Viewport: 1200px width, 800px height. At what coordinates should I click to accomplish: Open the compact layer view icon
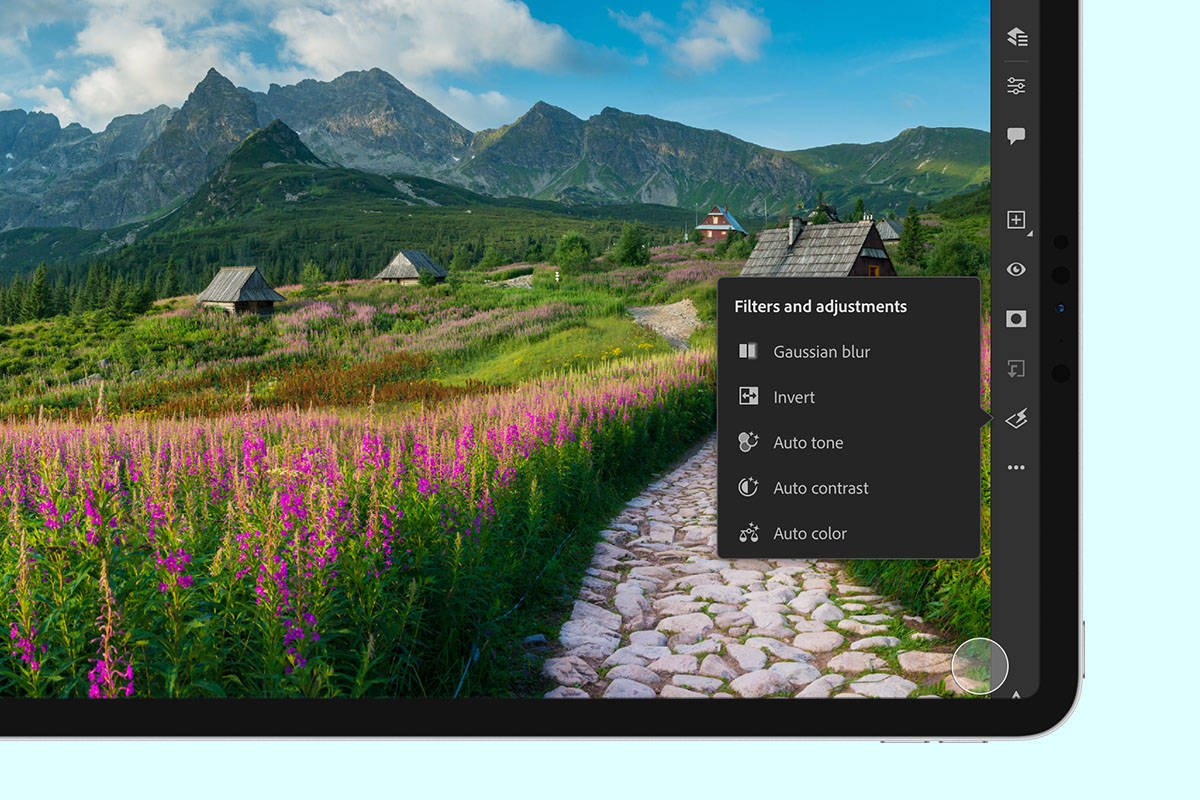coord(1016,37)
